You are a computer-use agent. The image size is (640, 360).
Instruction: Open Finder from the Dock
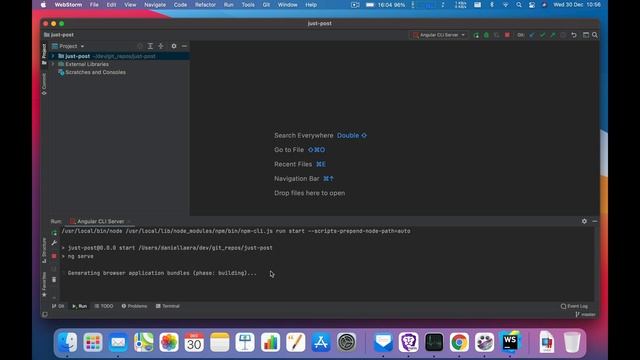click(x=67, y=342)
